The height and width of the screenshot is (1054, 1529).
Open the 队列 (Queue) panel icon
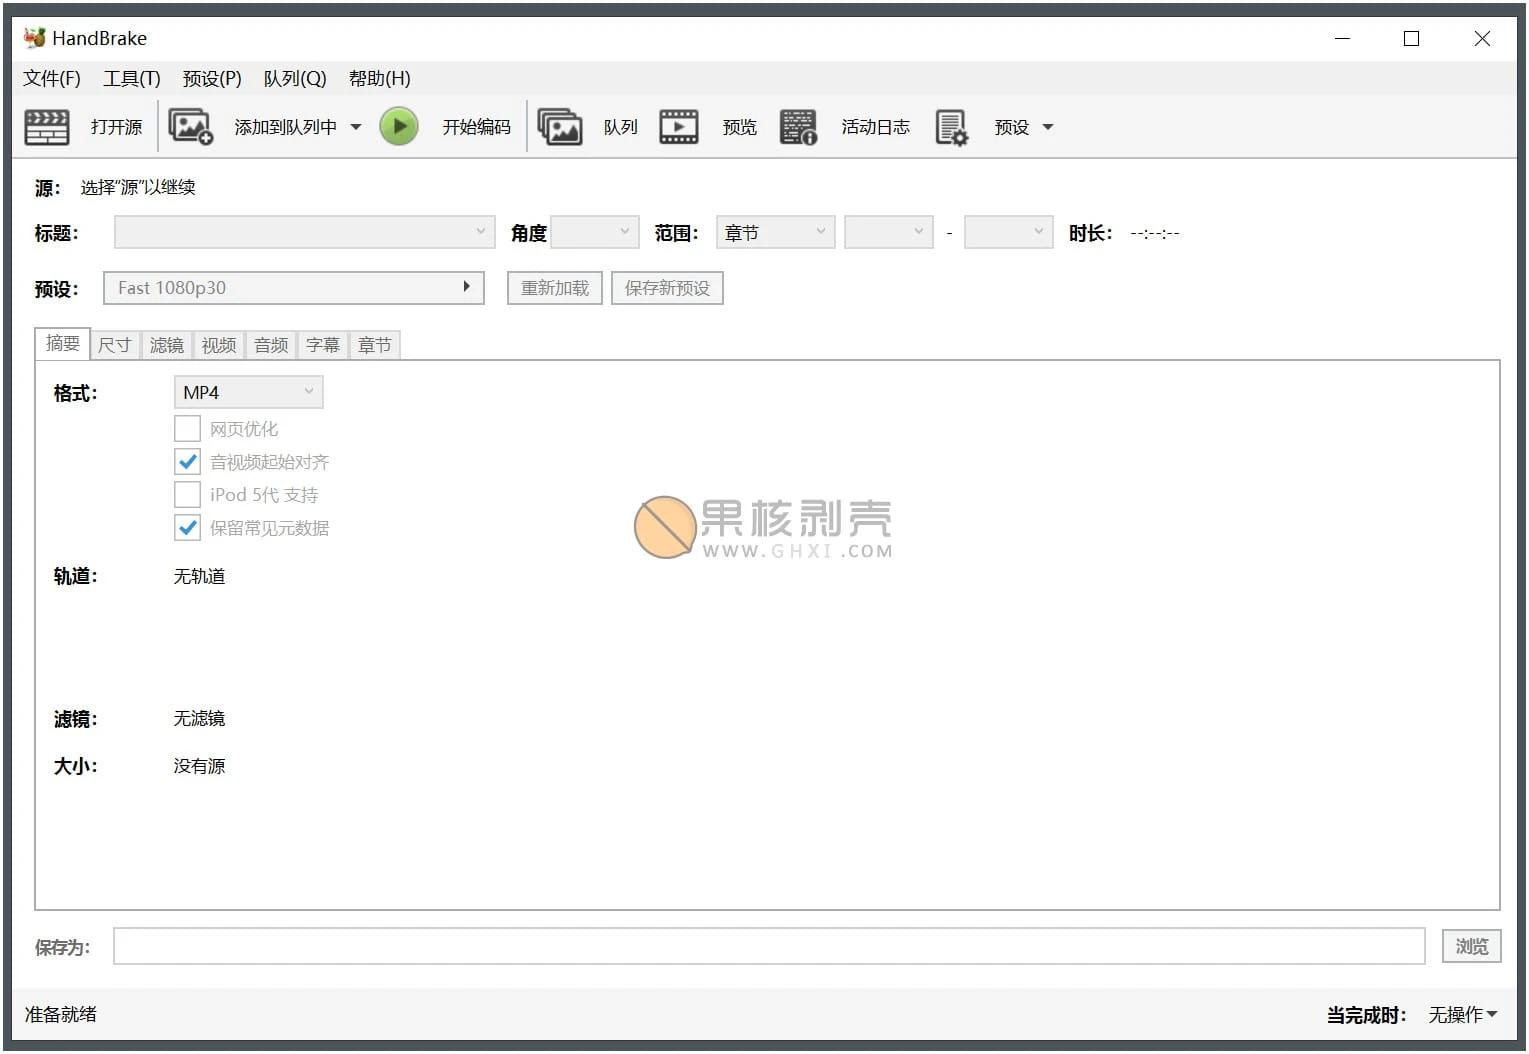pos(559,126)
